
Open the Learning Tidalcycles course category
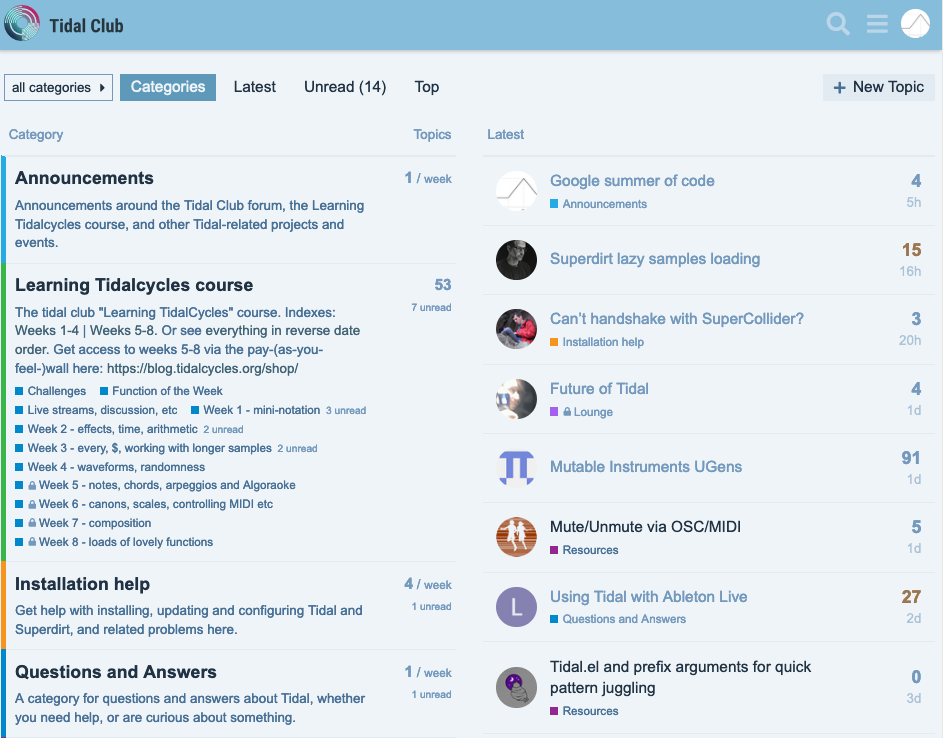coord(134,285)
